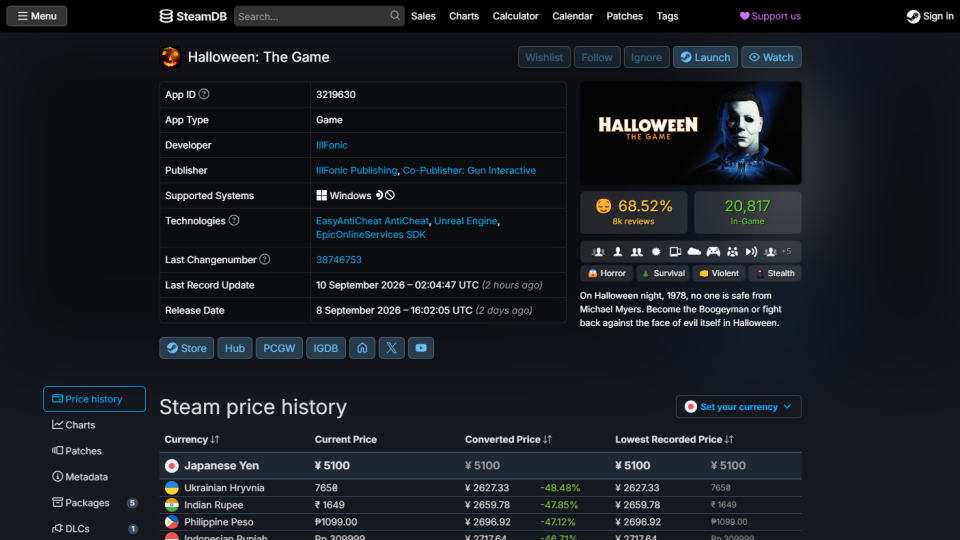Open the hamburger Menu button
Screen dimensions: 960x540
[x=37, y=16]
